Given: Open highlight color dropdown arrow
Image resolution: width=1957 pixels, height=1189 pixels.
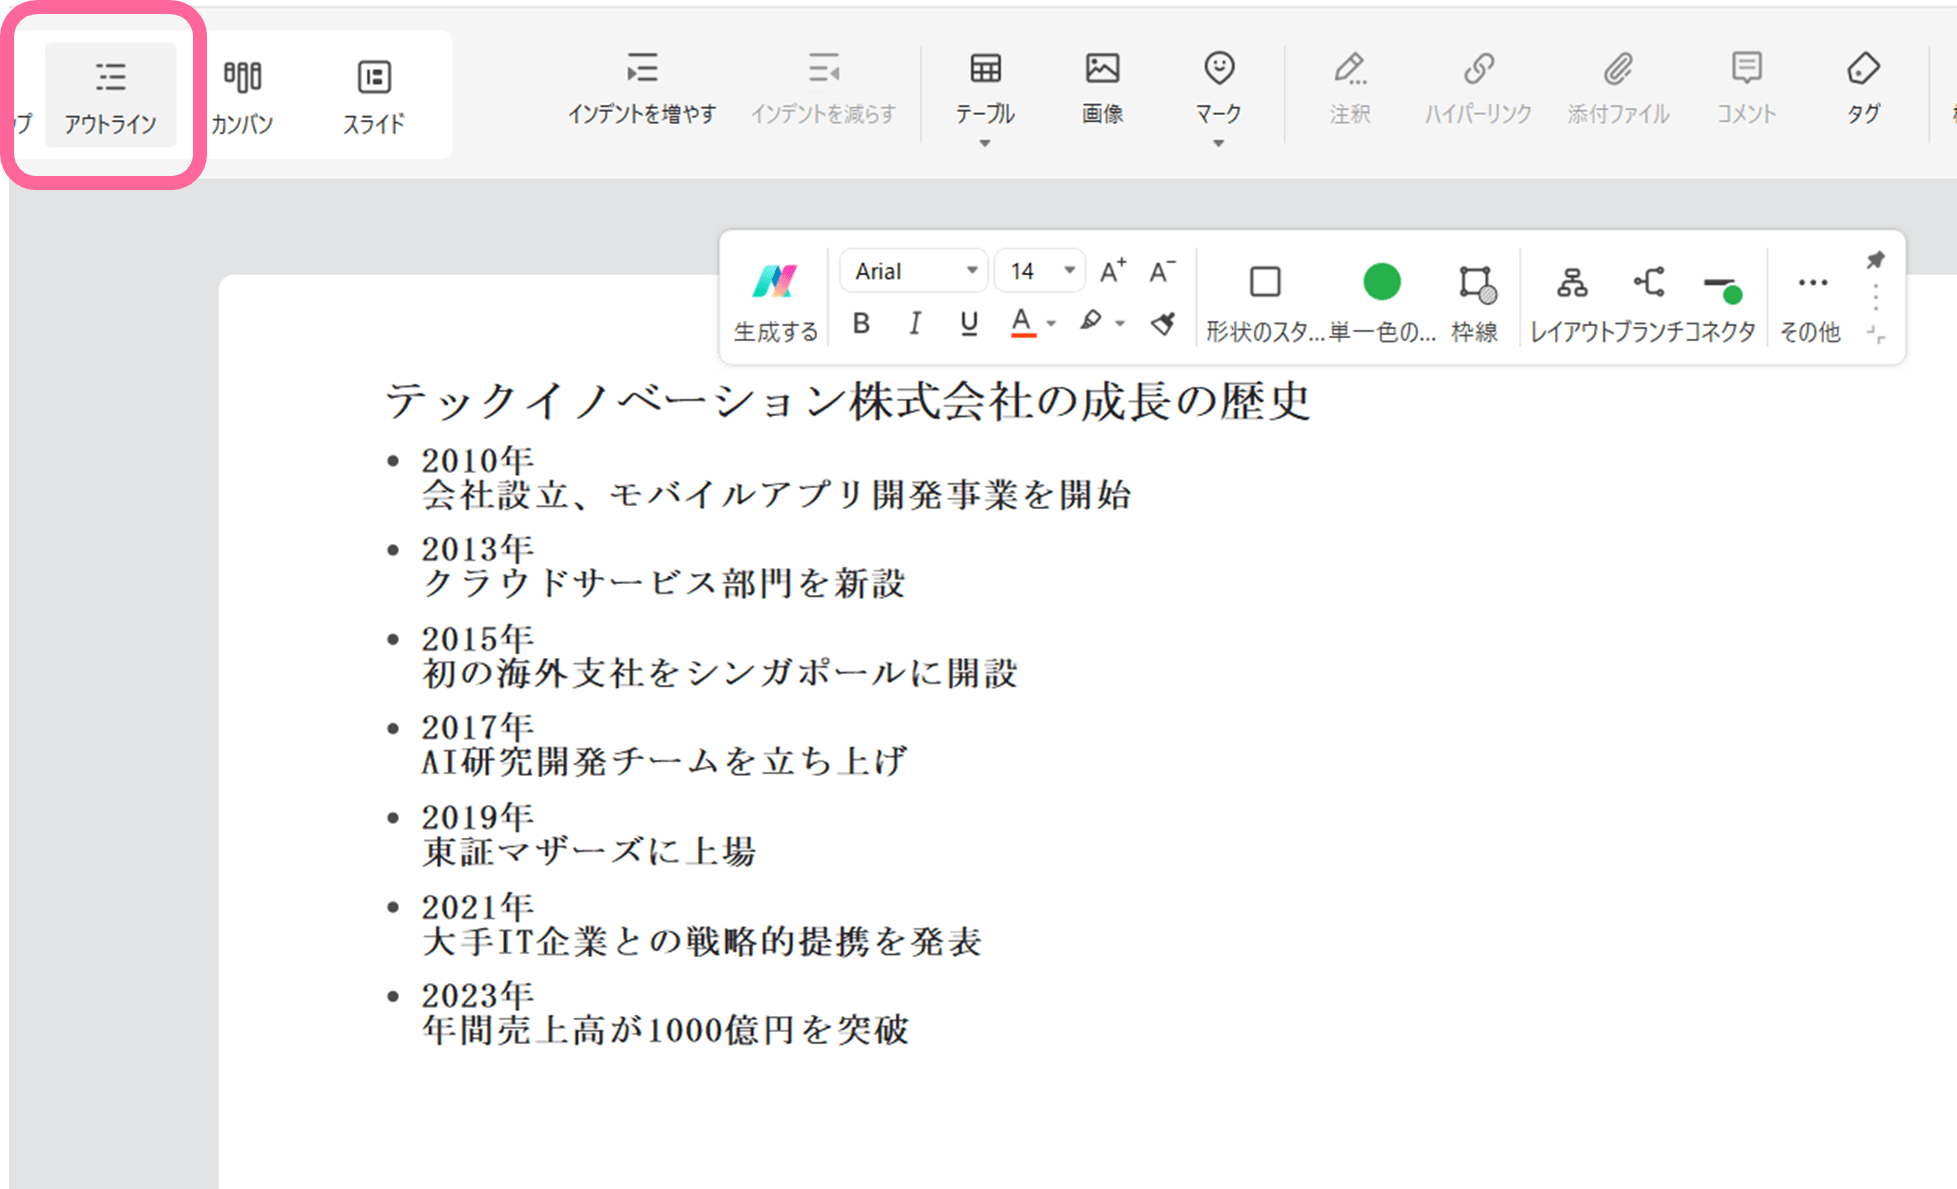Looking at the screenshot, I should [1120, 323].
